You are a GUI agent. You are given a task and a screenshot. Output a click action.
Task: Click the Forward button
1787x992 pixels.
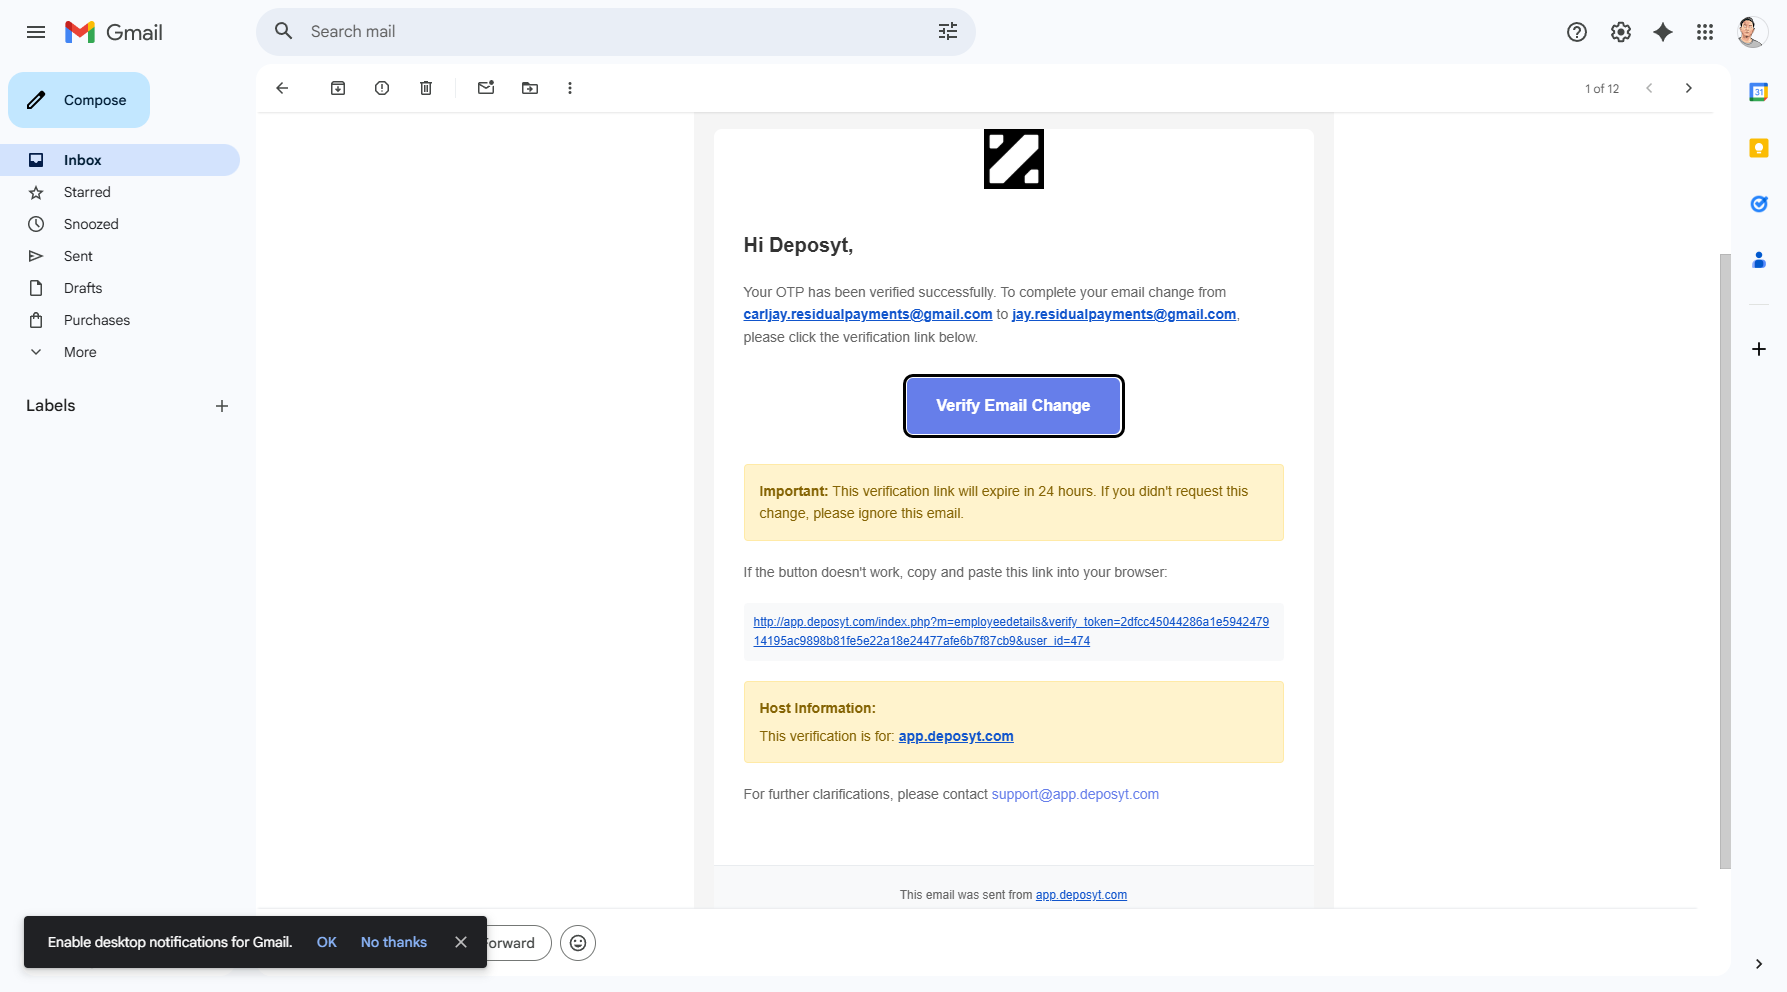coord(518,943)
